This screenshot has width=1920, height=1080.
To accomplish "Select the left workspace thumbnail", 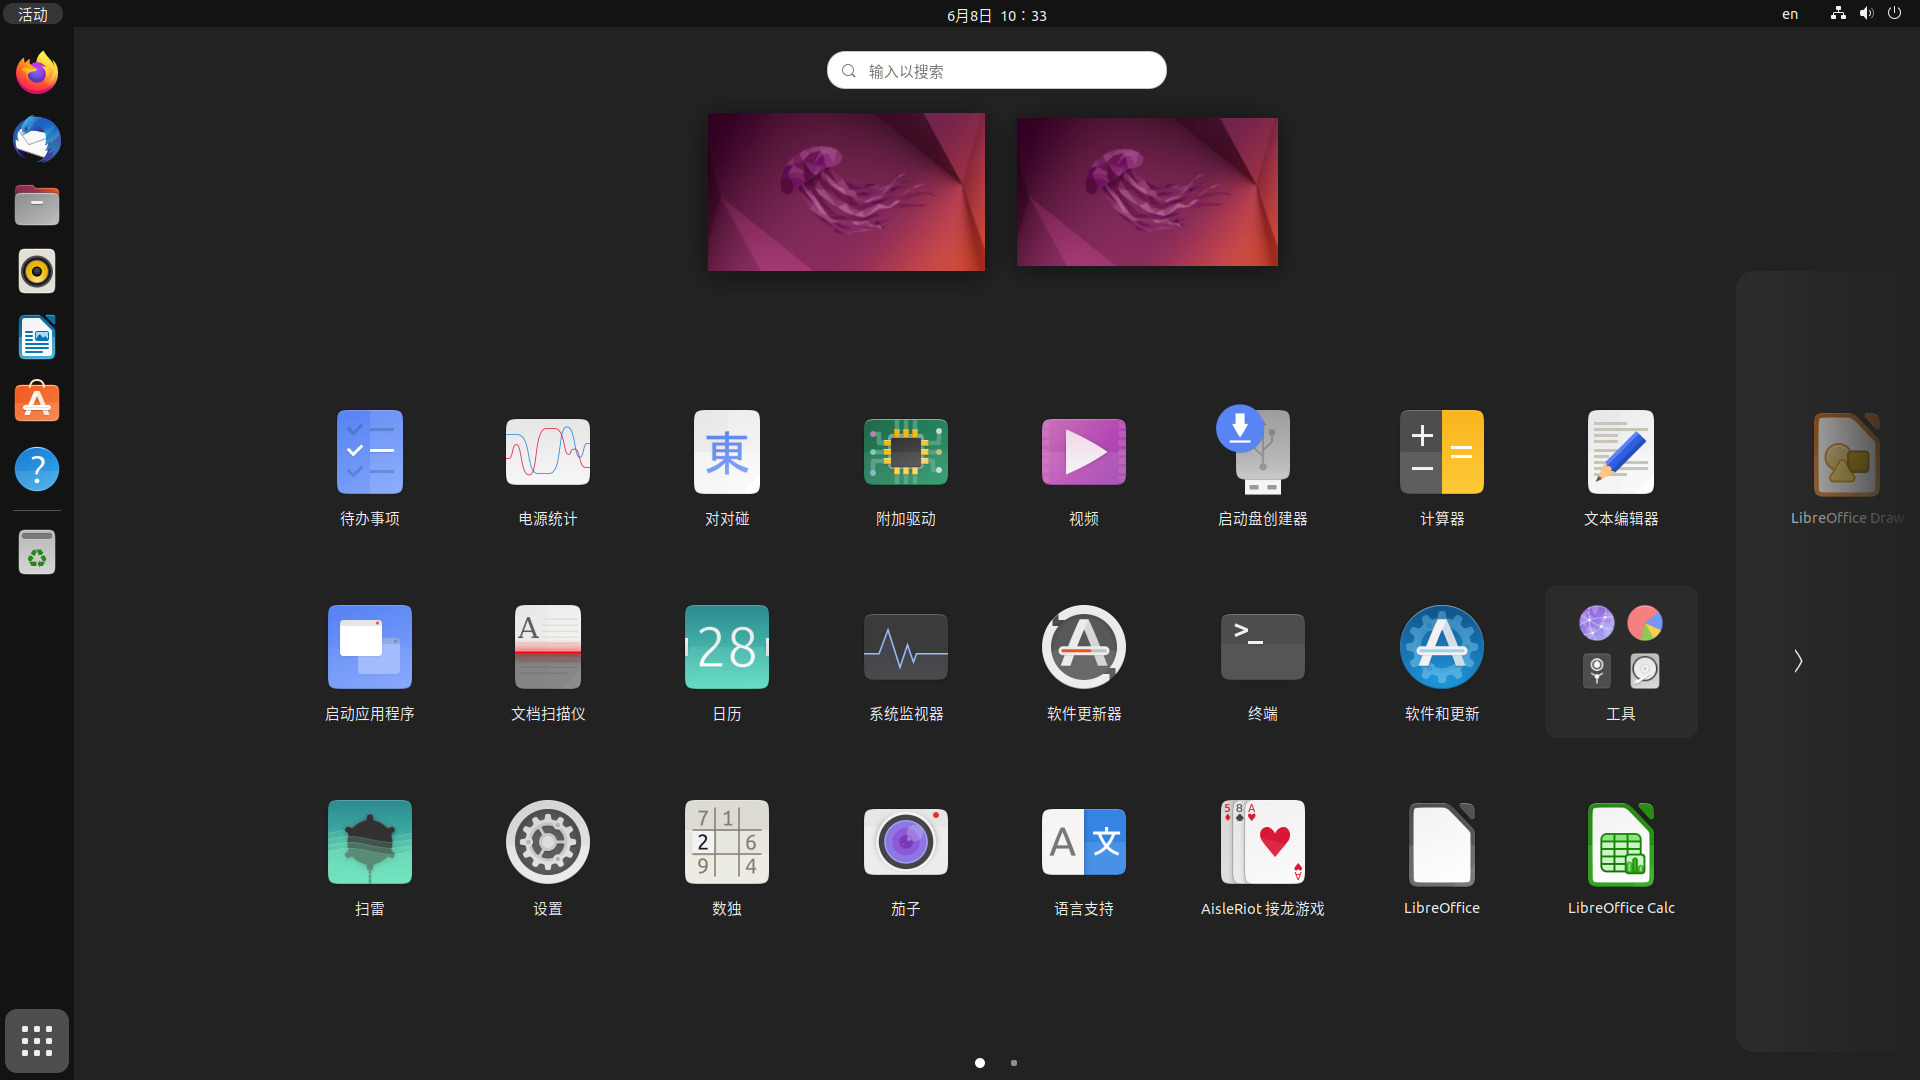I will (845, 191).
